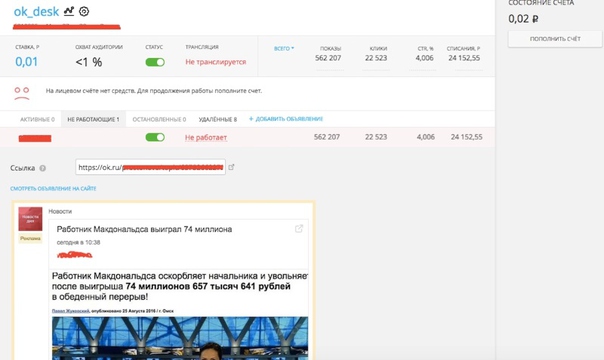Edit the 0,01 bid rate value

27,62
